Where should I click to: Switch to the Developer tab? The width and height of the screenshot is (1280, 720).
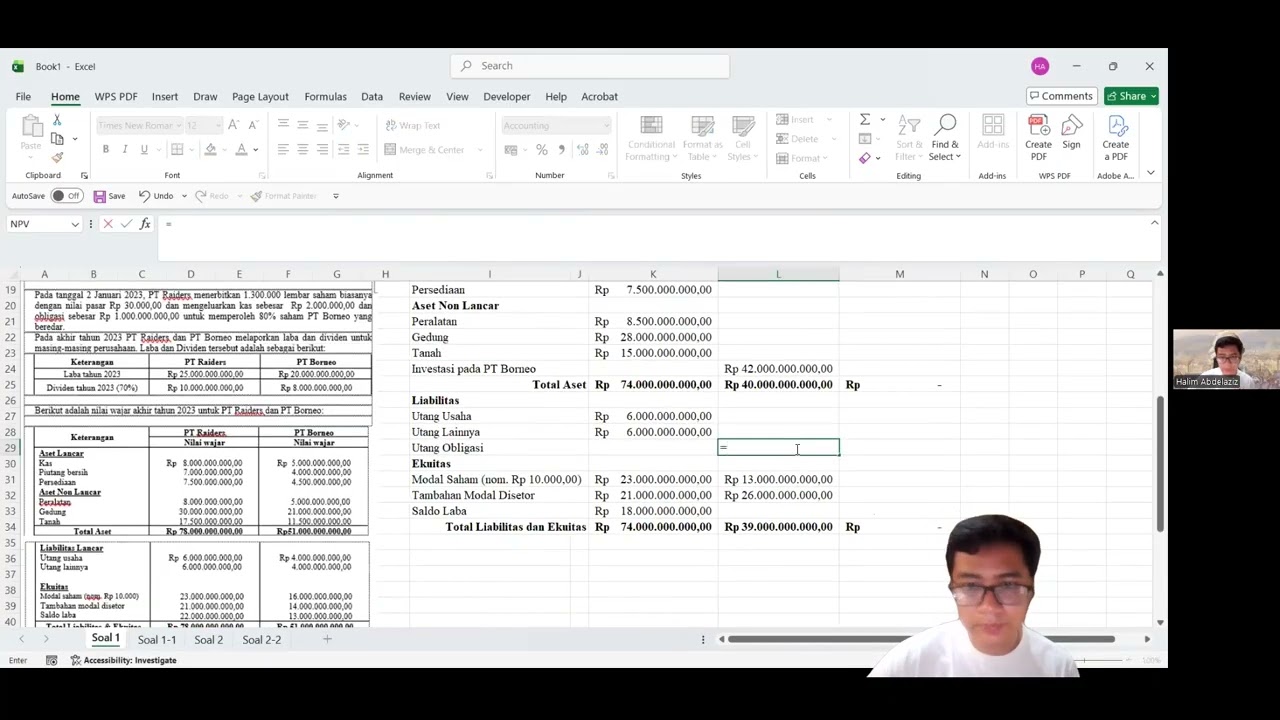pyautogui.click(x=507, y=97)
